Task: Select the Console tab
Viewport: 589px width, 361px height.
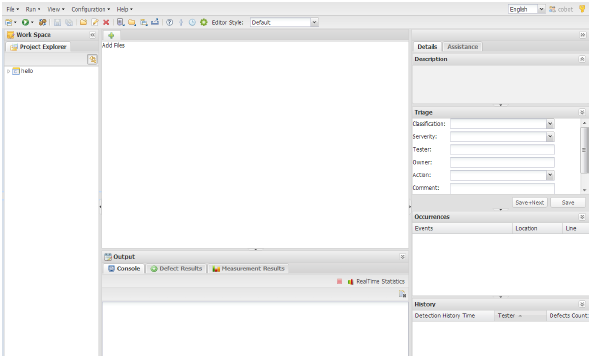Action: [x=124, y=269]
